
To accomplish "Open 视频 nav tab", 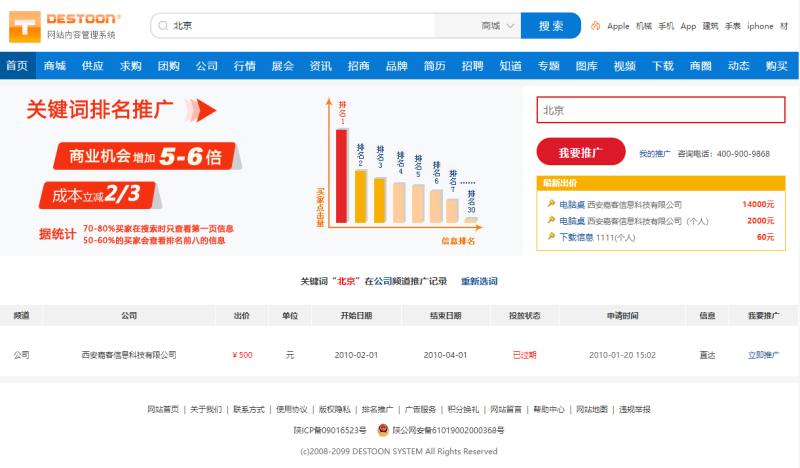I will 624,65.
